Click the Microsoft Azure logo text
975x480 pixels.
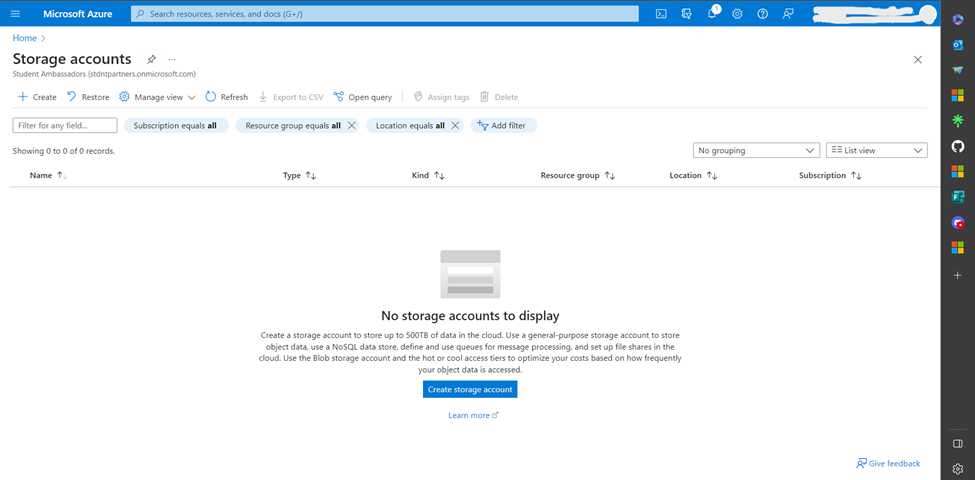(78, 14)
